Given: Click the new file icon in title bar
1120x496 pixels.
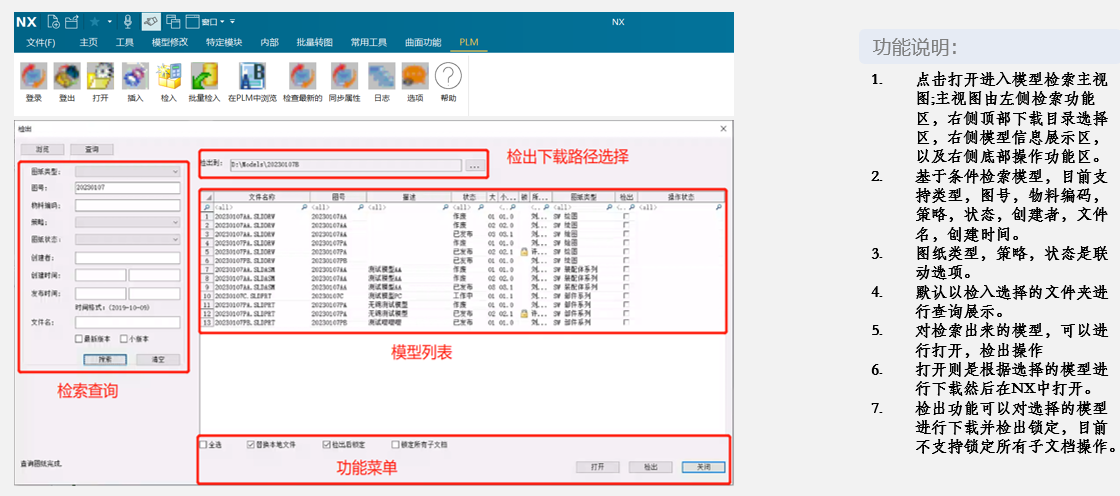Looking at the screenshot, I should 54,21.
